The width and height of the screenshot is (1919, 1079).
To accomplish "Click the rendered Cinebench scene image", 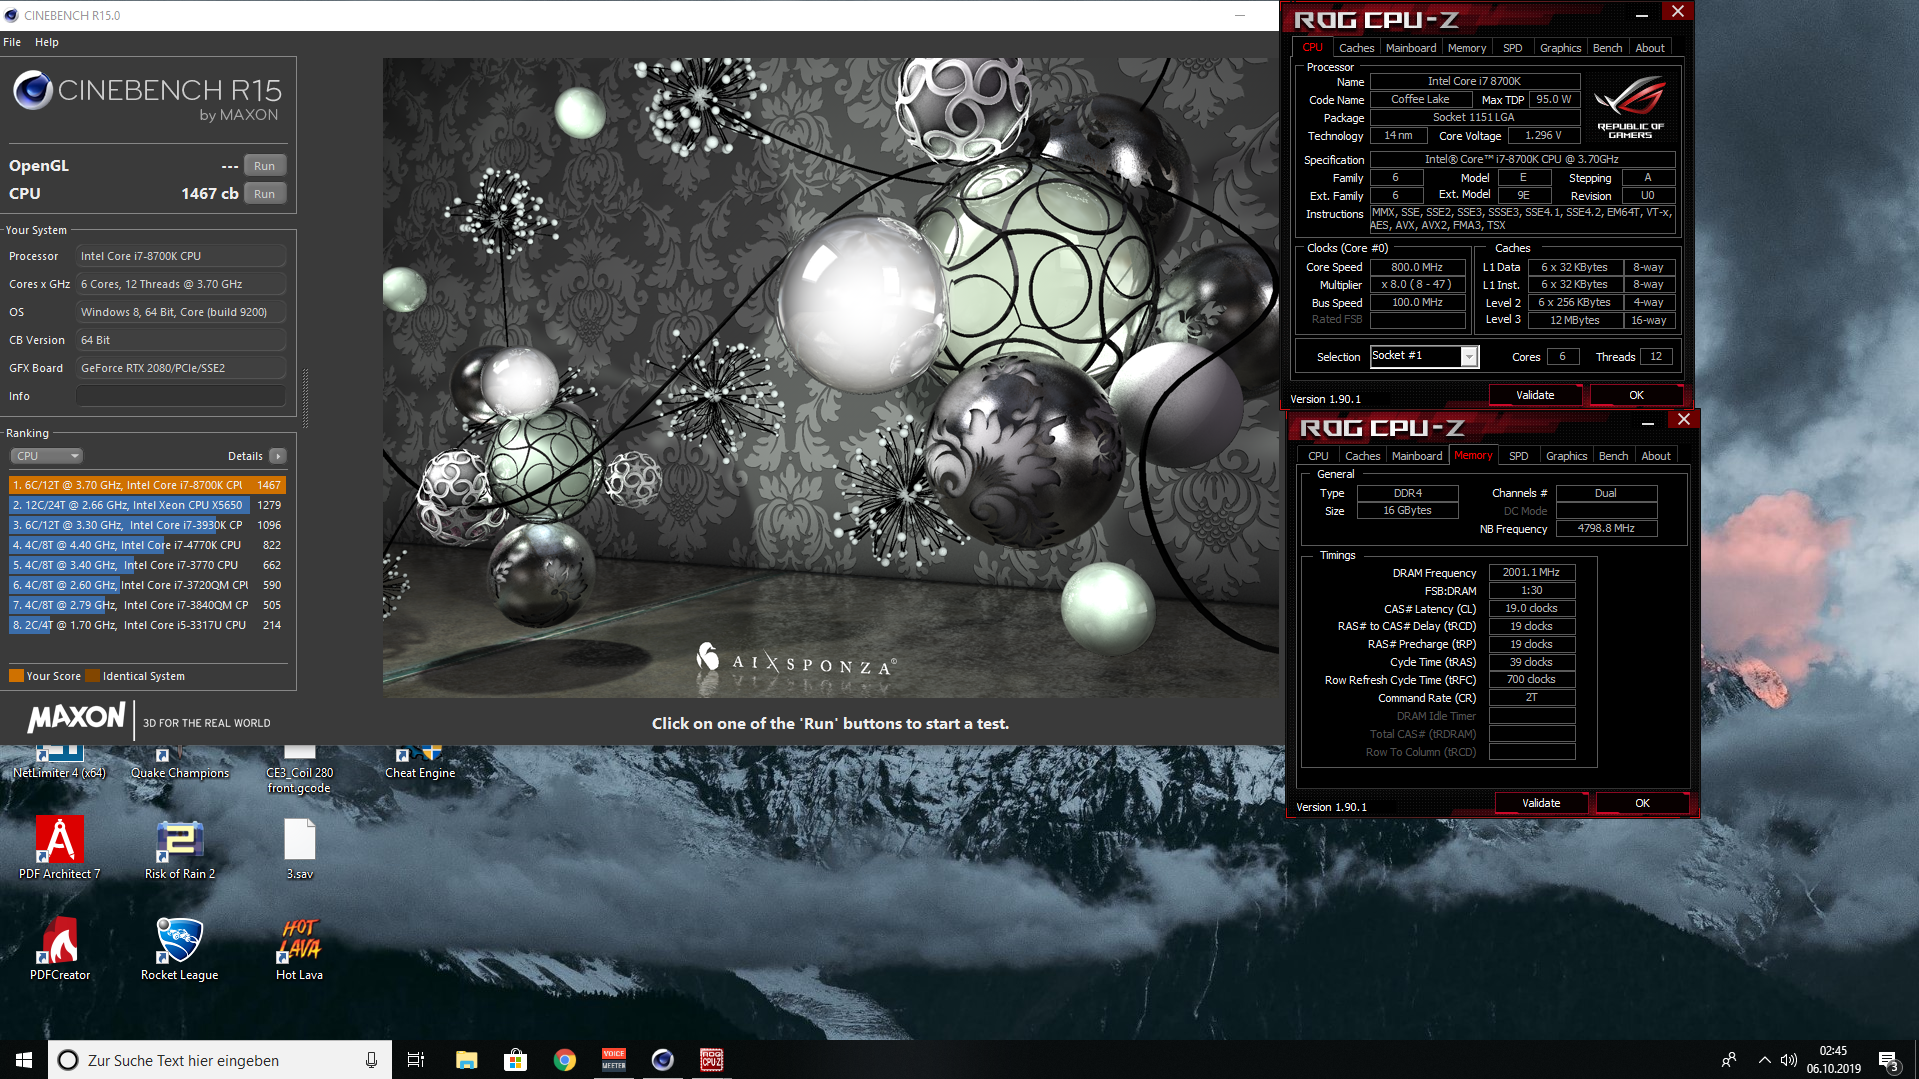I will (830, 377).
